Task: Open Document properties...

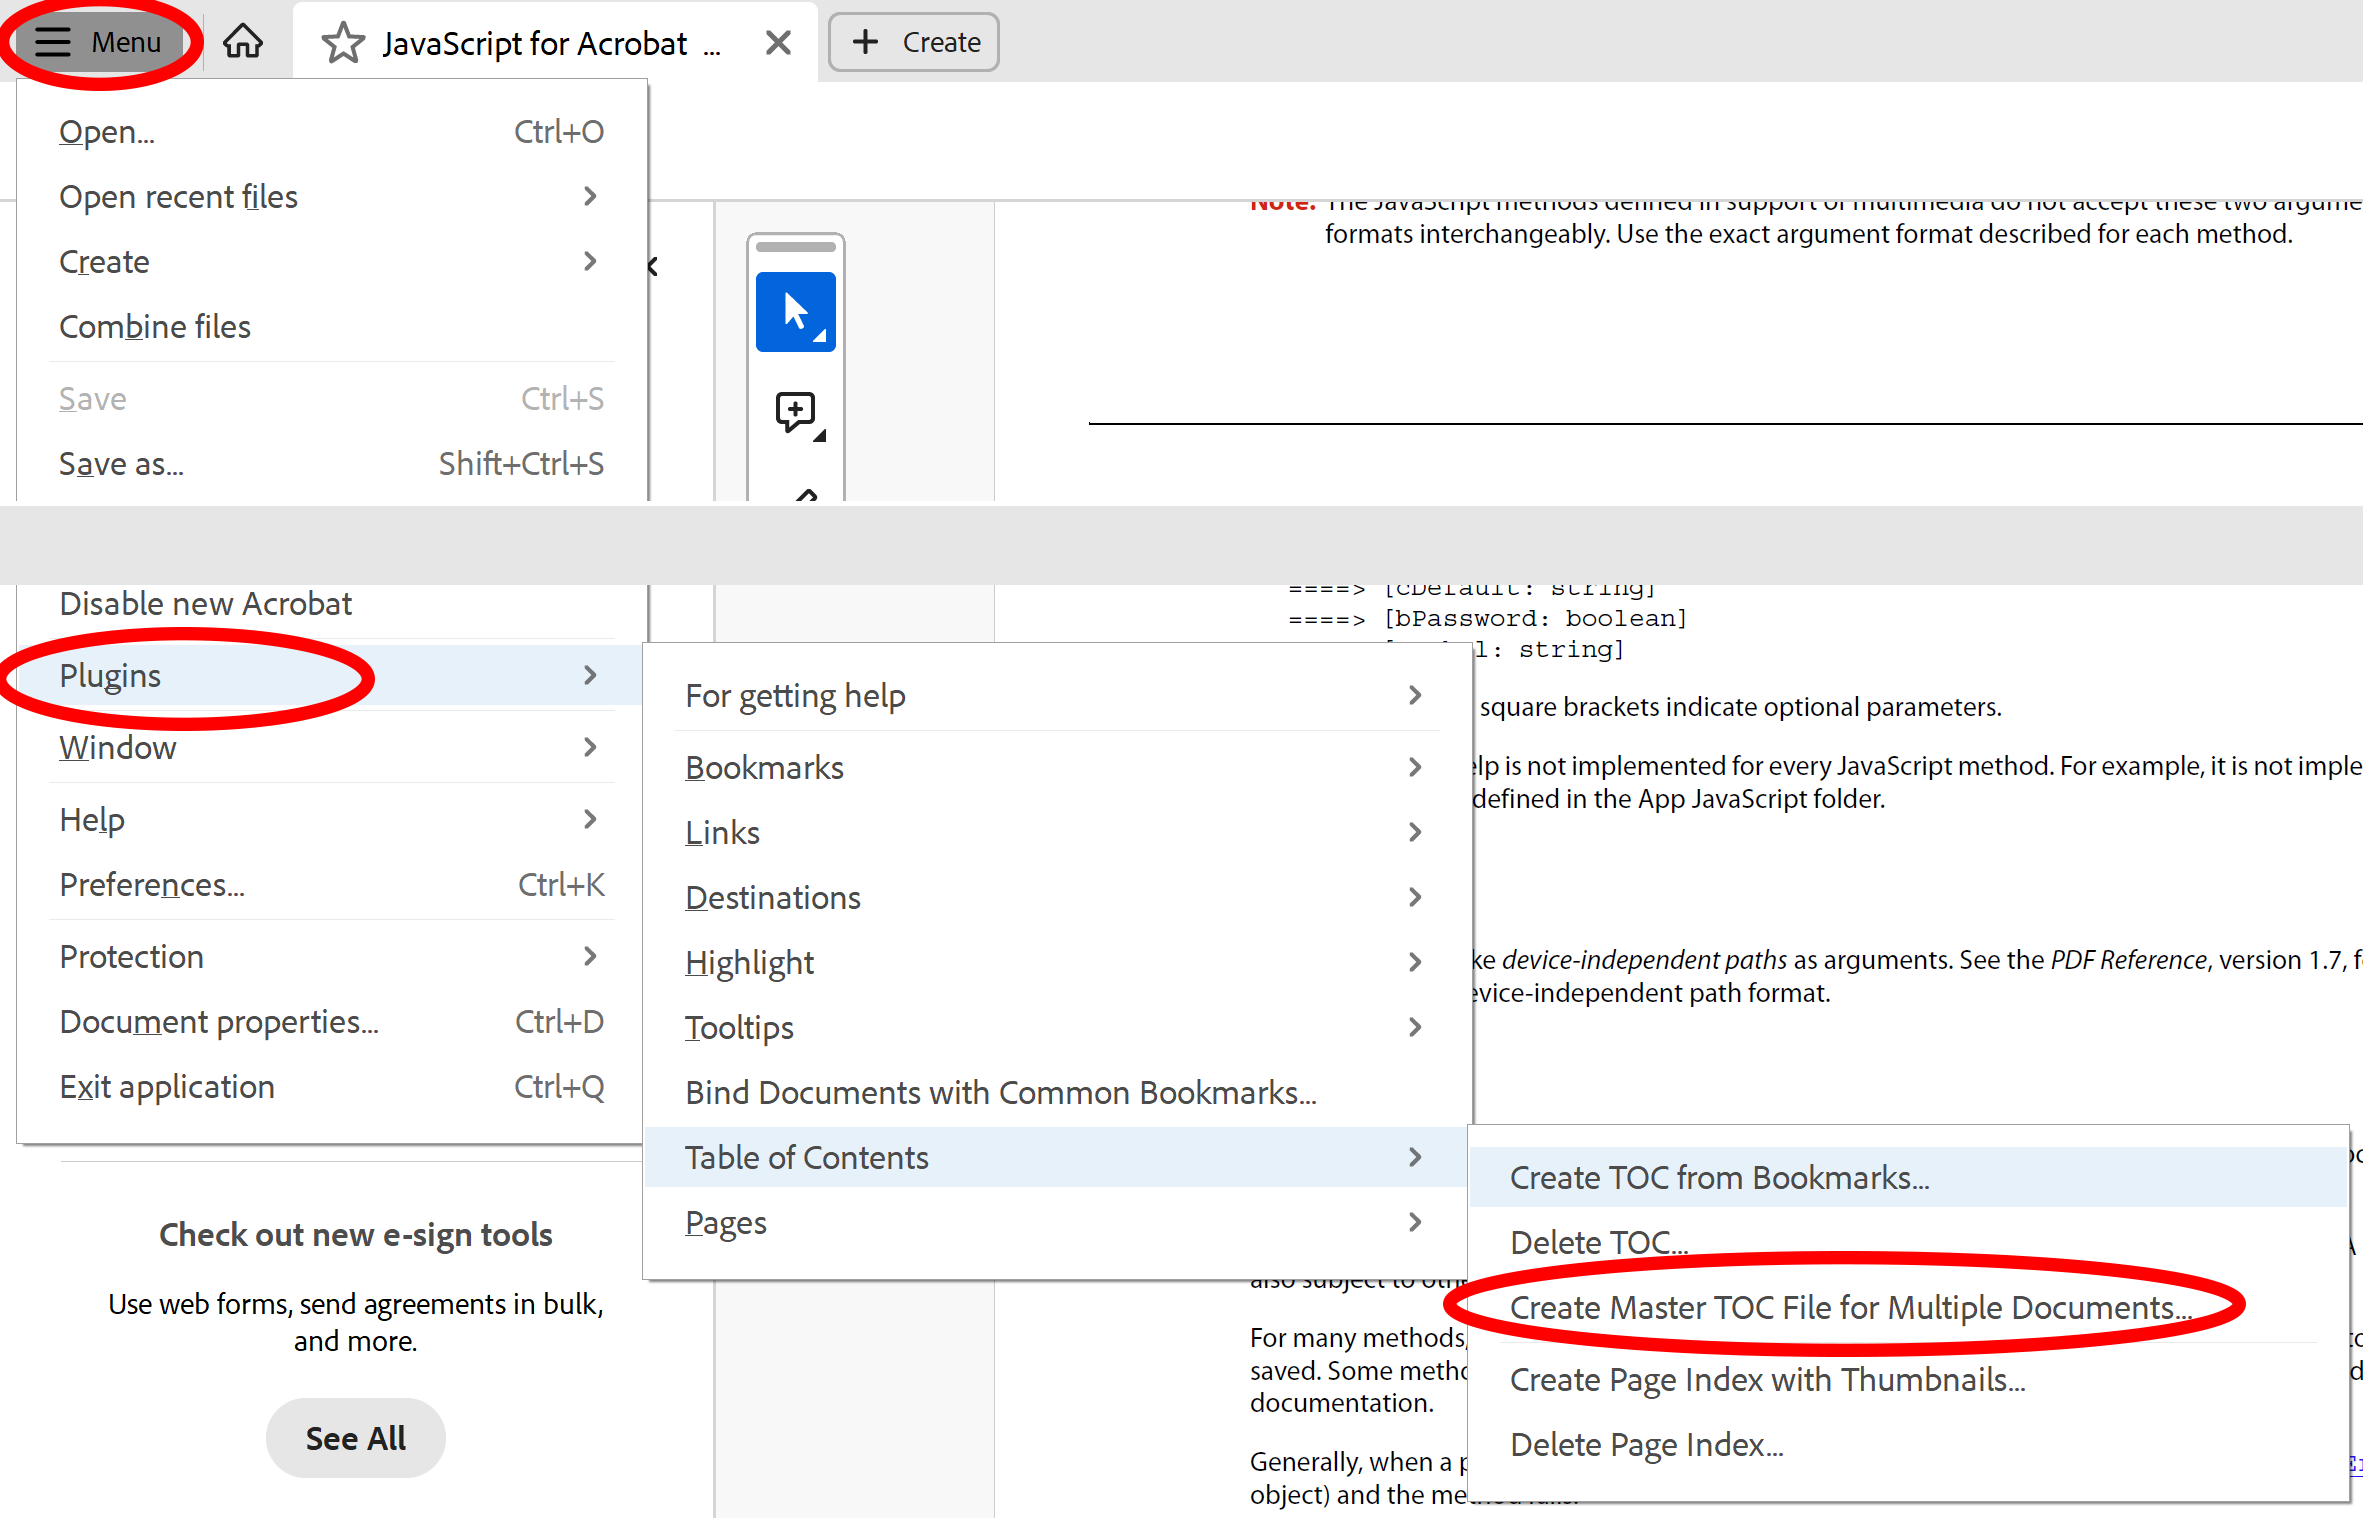Action: pos(331,1021)
